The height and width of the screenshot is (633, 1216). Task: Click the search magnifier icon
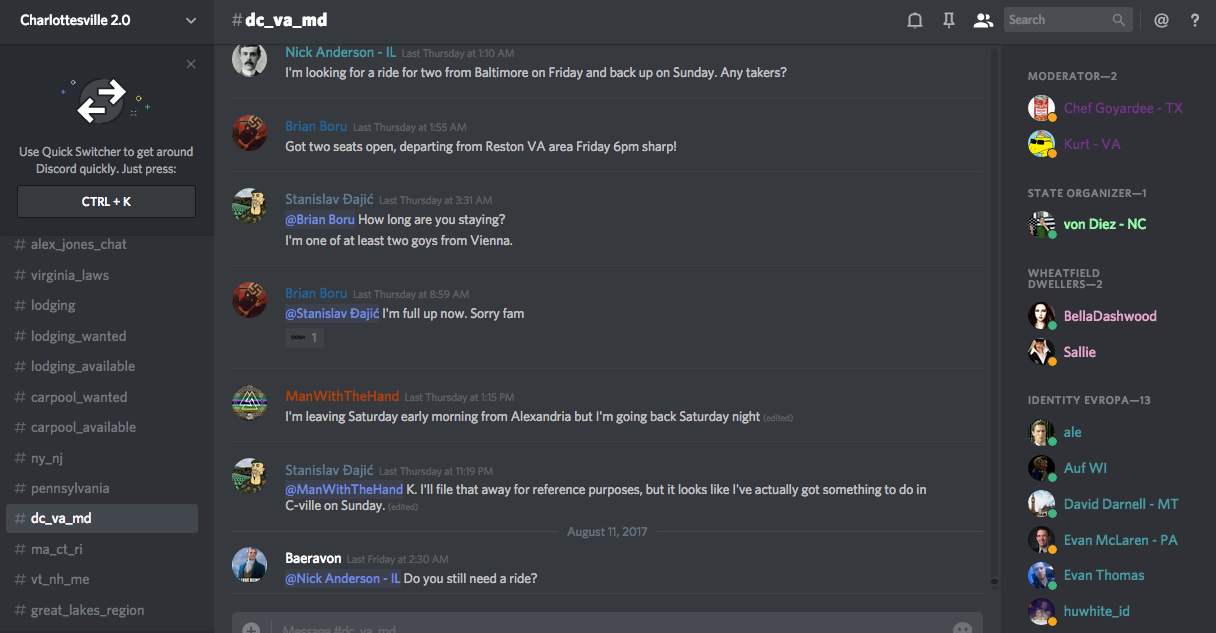point(1119,20)
